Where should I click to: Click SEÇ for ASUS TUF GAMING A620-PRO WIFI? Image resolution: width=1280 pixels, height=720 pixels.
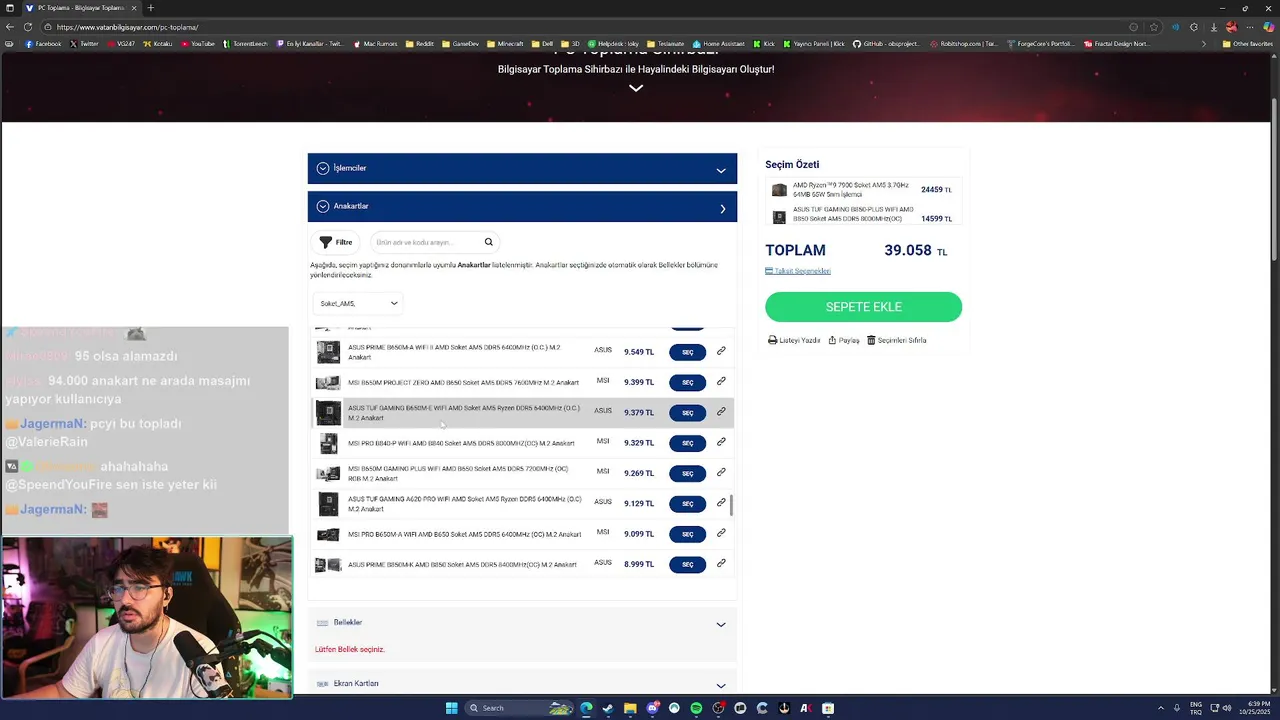tap(687, 504)
